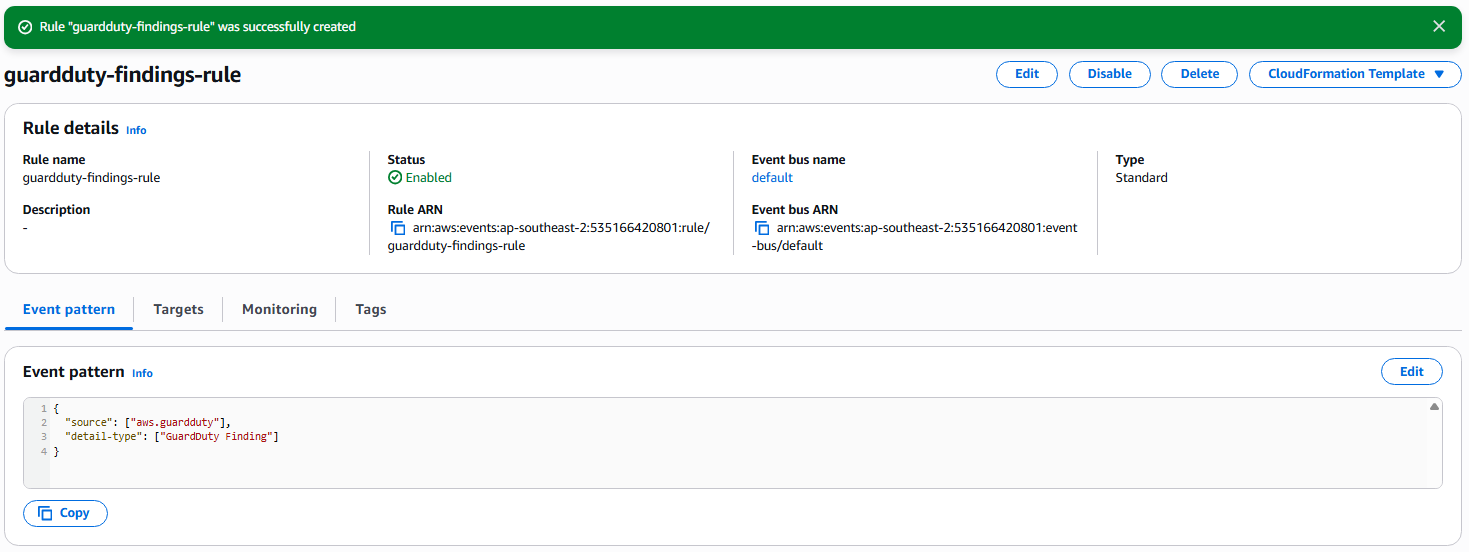Click the top Edit rule button
1469x552 pixels.
[x=1027, y=74]
